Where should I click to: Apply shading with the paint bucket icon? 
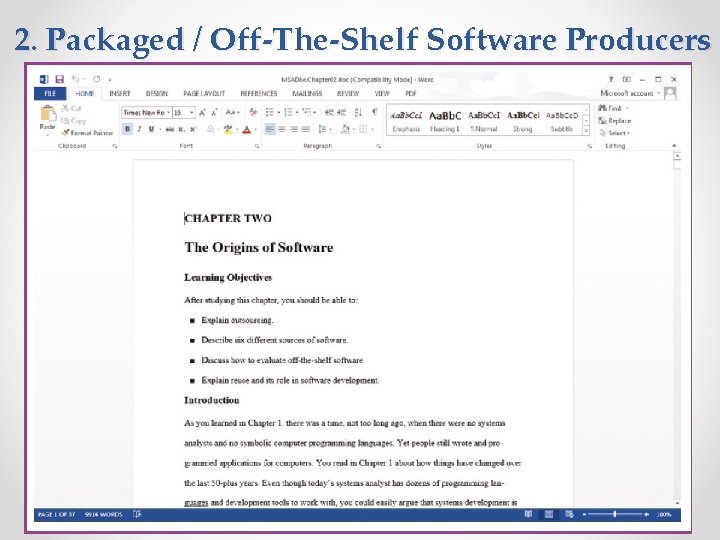pyautogui.click(x=345, y=129)
